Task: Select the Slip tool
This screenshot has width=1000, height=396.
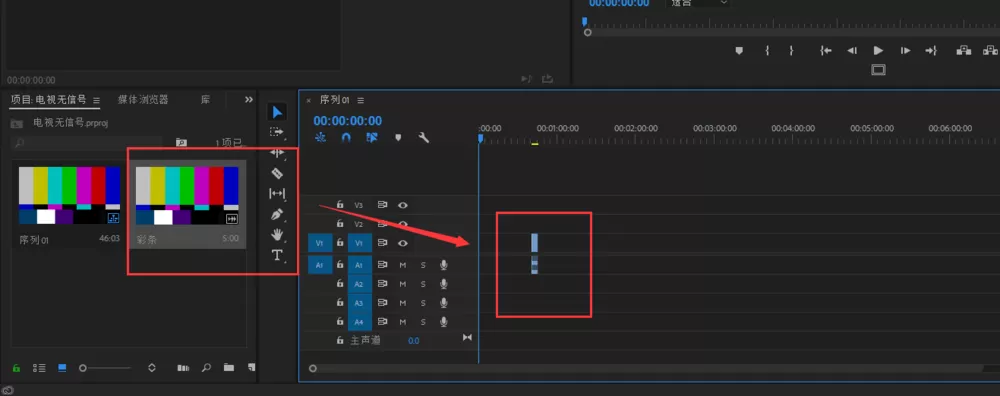Action: [x=277, y=193]
